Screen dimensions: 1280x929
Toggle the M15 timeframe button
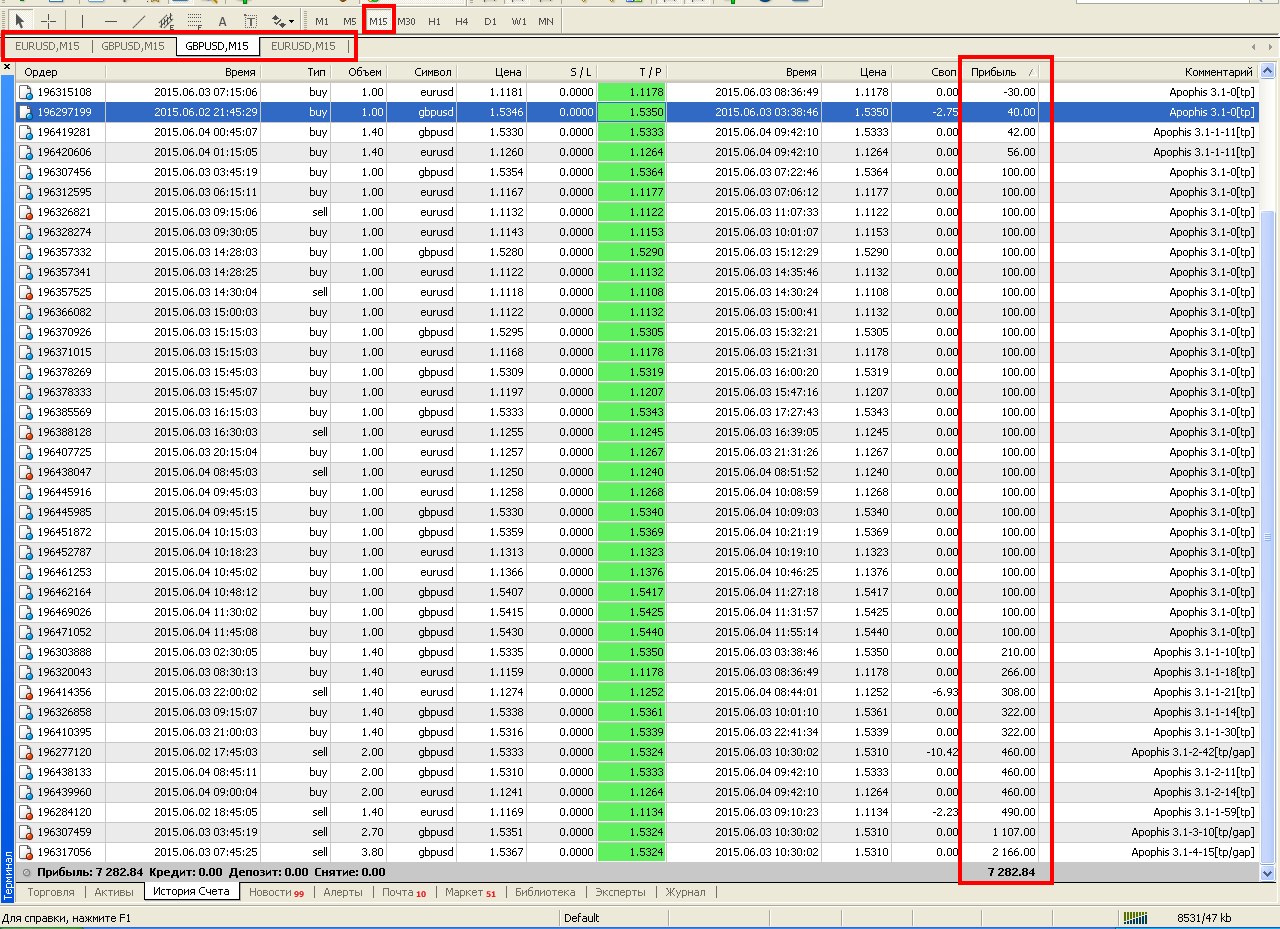(x=378, y=21)
